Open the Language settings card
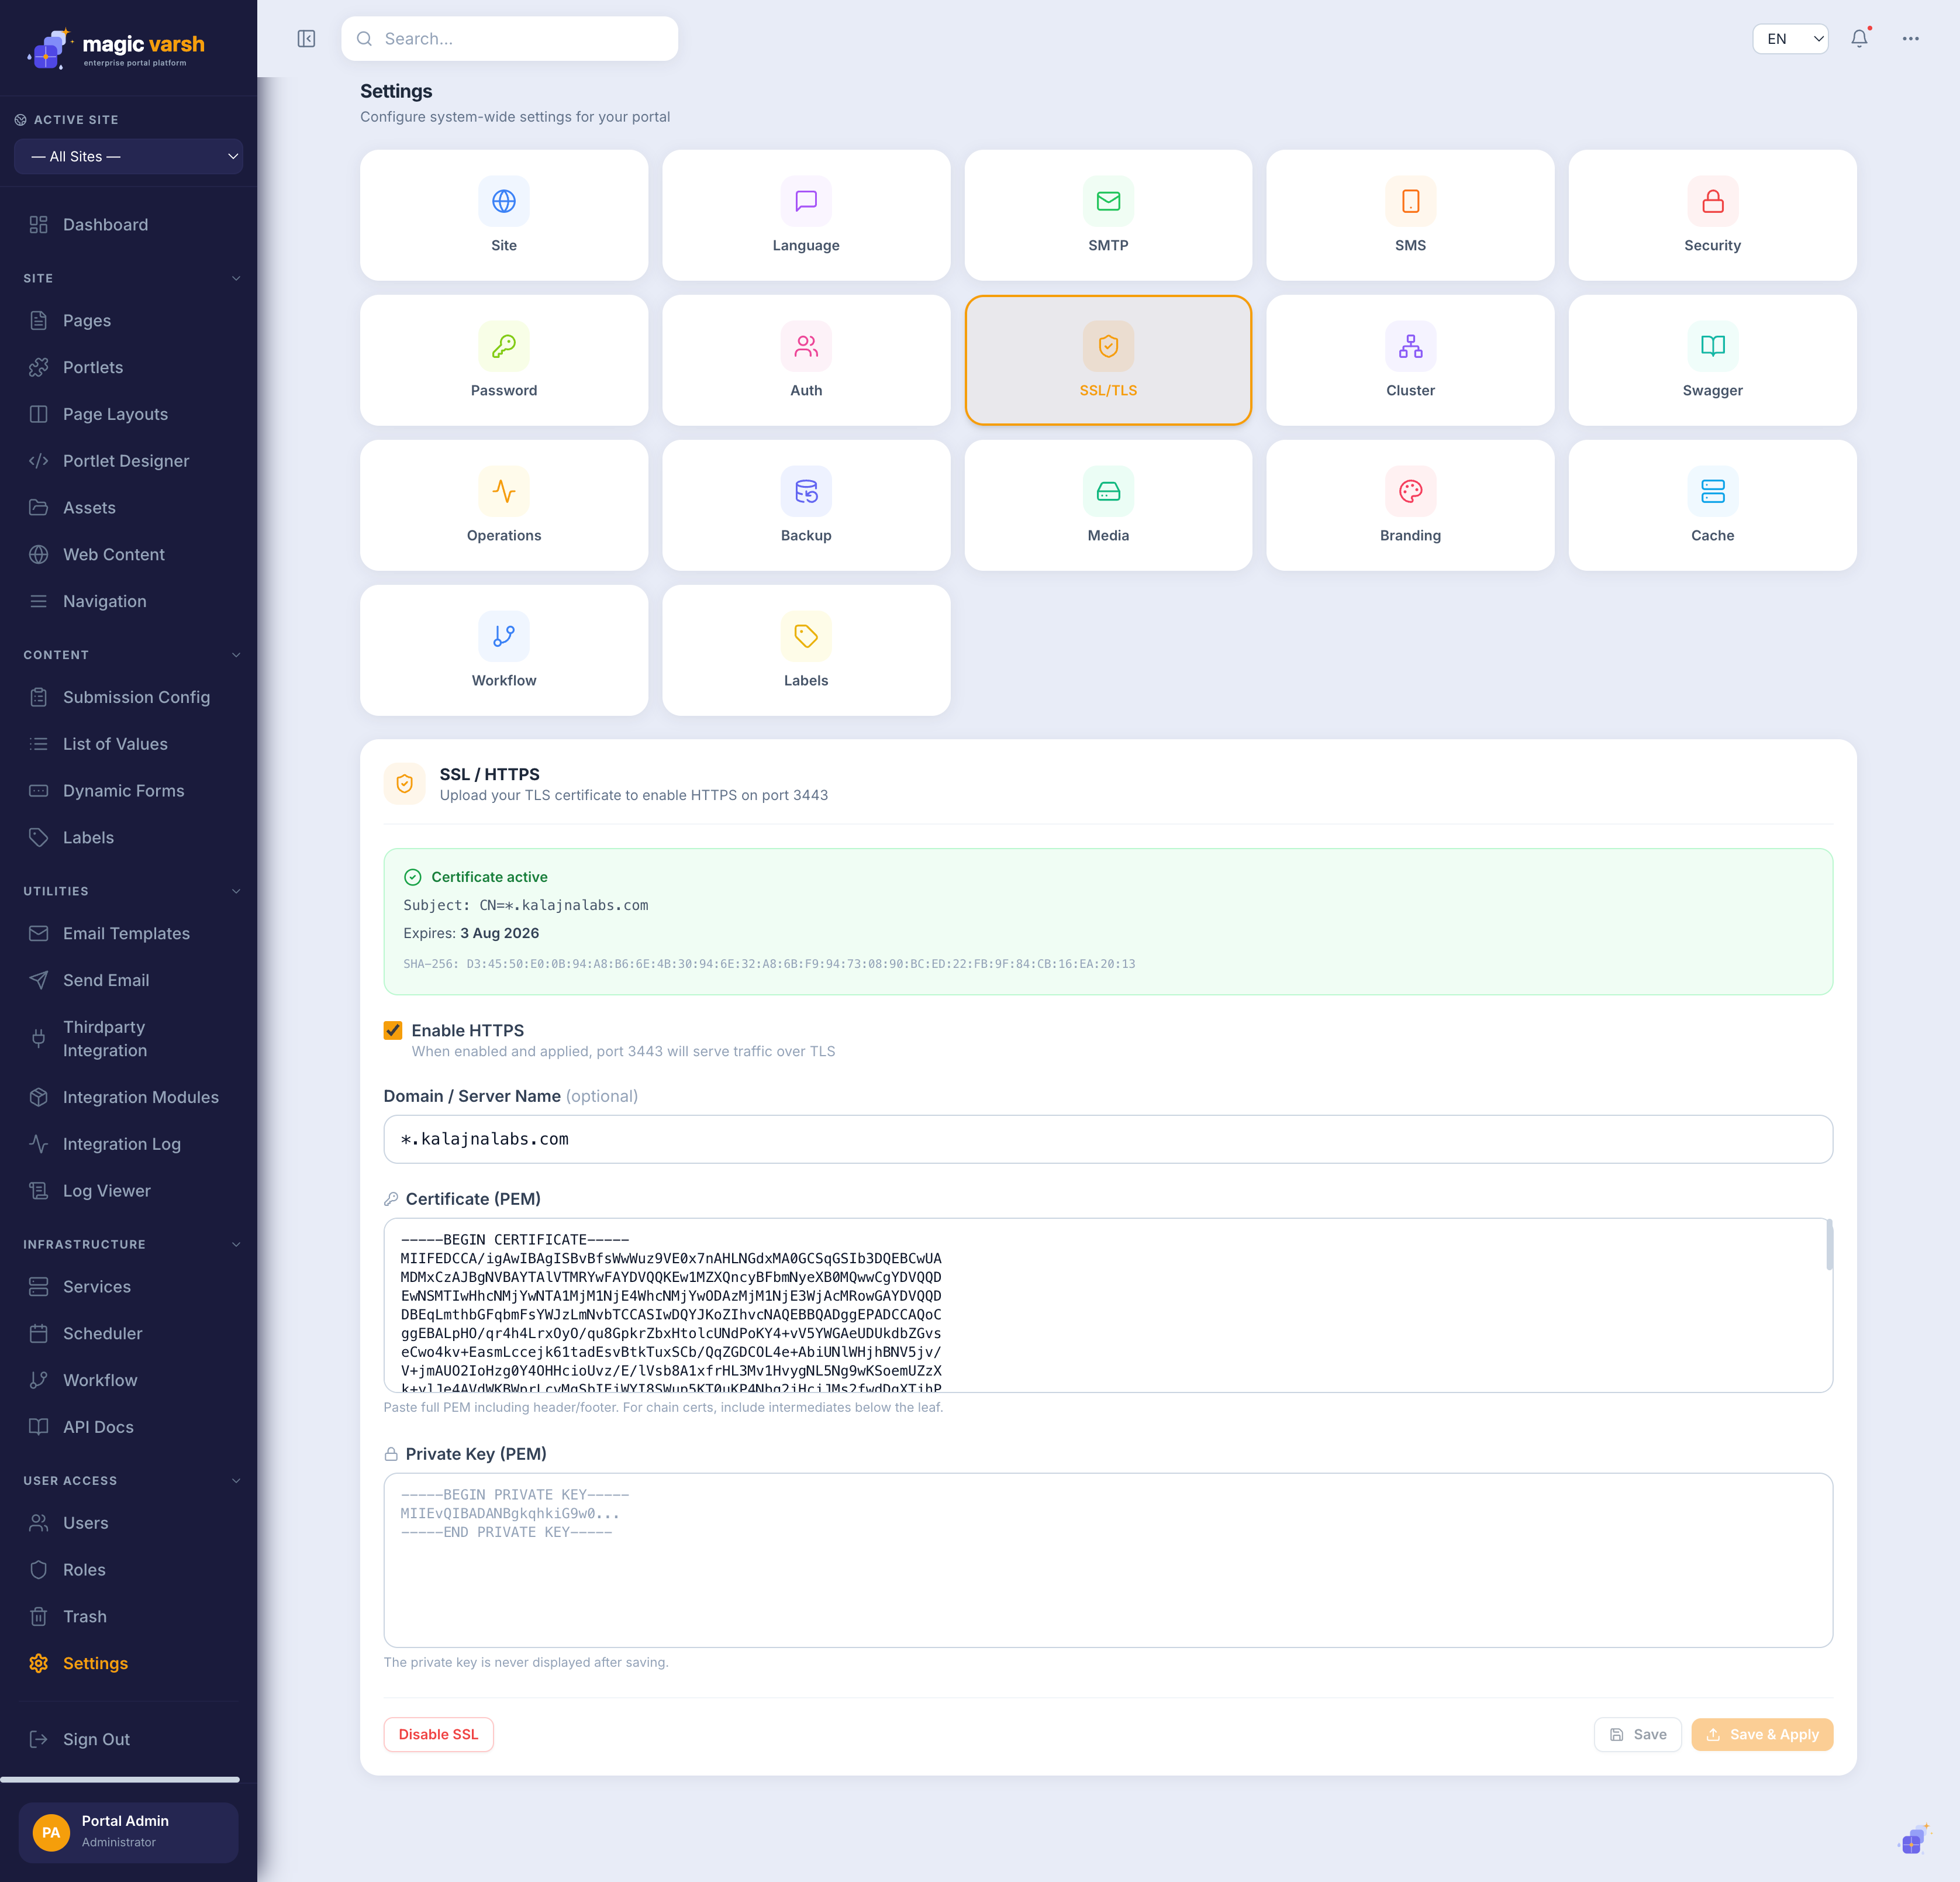The height and width of the screenshot is (1882, 1960). (x=806, y=215)
